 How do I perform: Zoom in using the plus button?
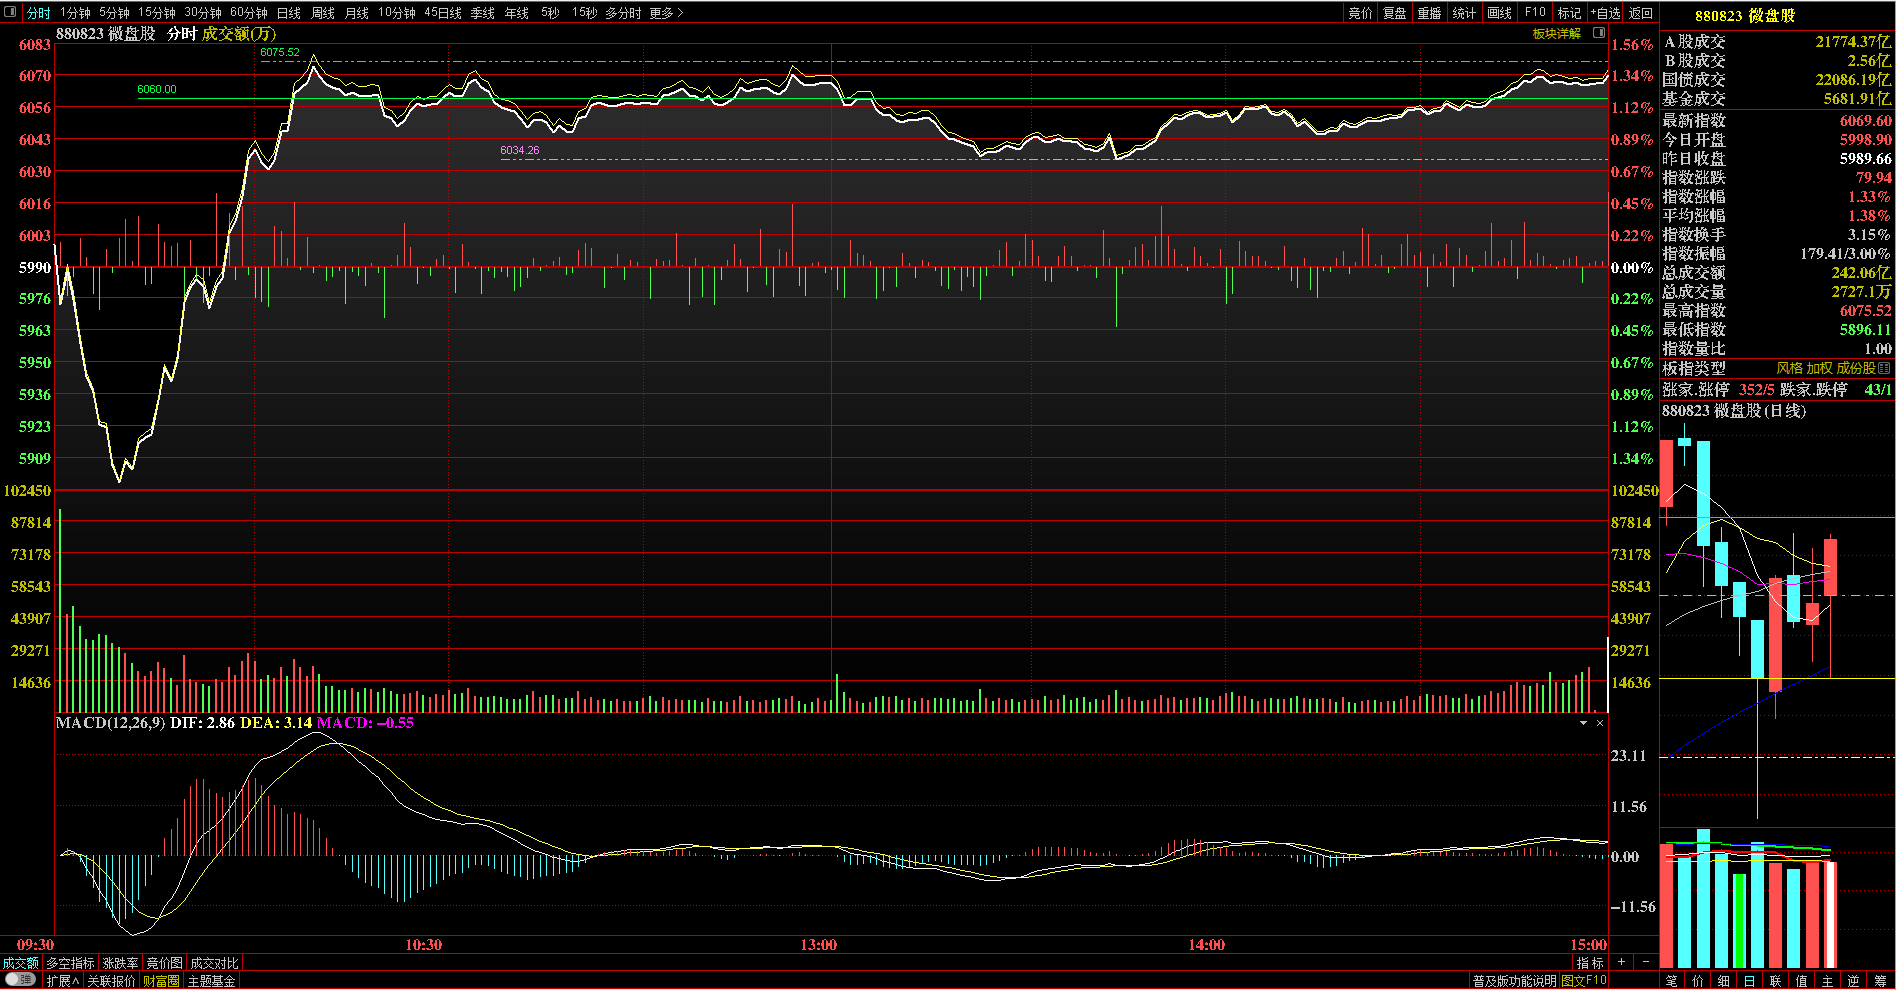click(x=1621, y=962)
